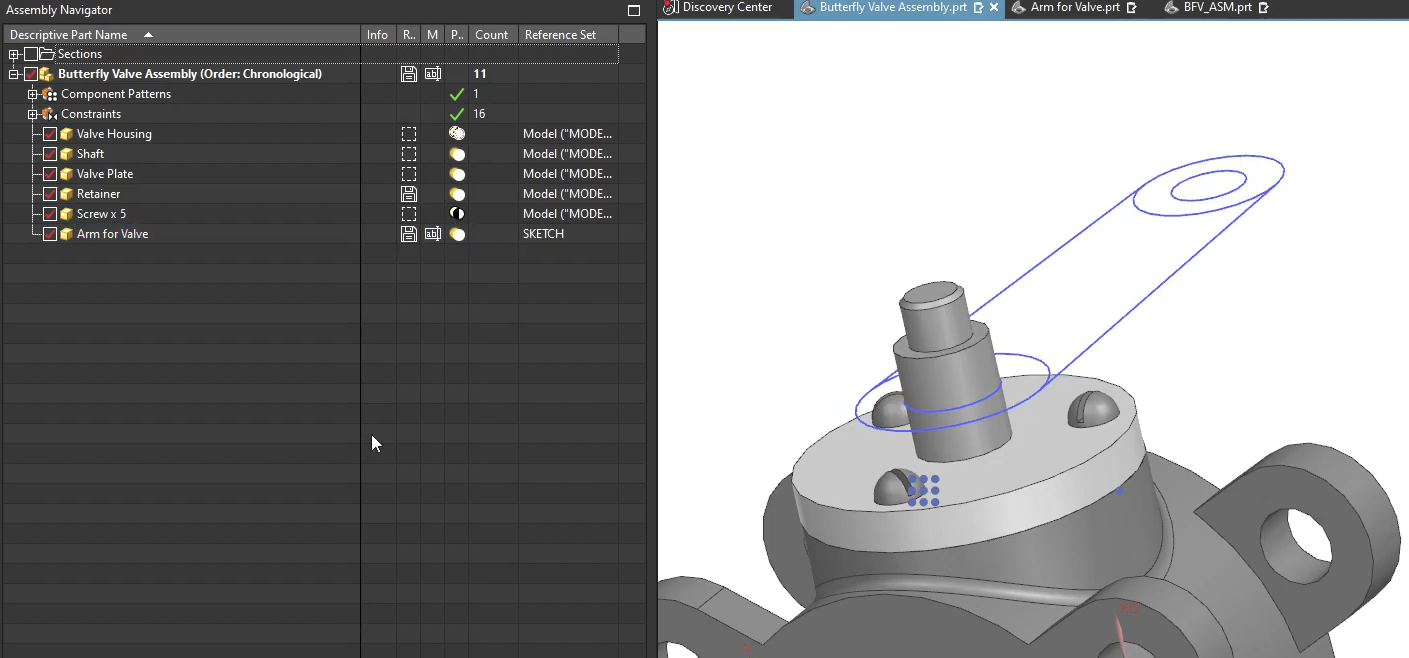This screenshot has width=1409, height=658.
Task: Uncheck Butterfly Valve Assembly visibility checkbox
Action: (31, 74)
